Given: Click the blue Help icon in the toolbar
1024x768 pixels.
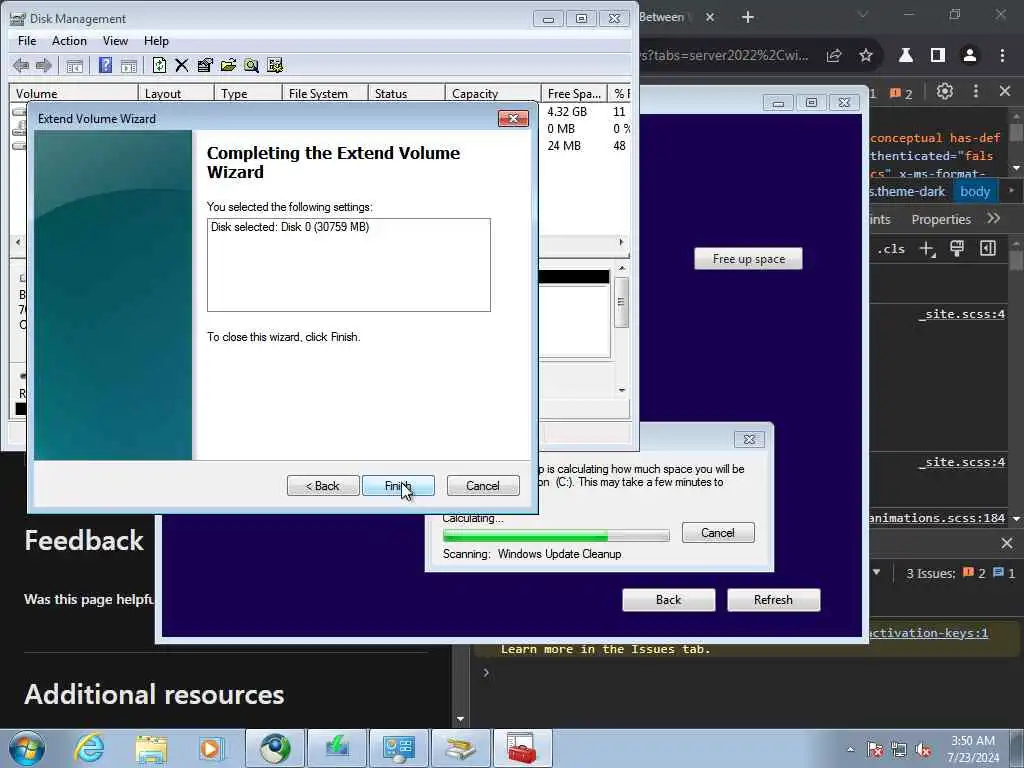Looking at the screenshot, I should [x=104, y=65].
